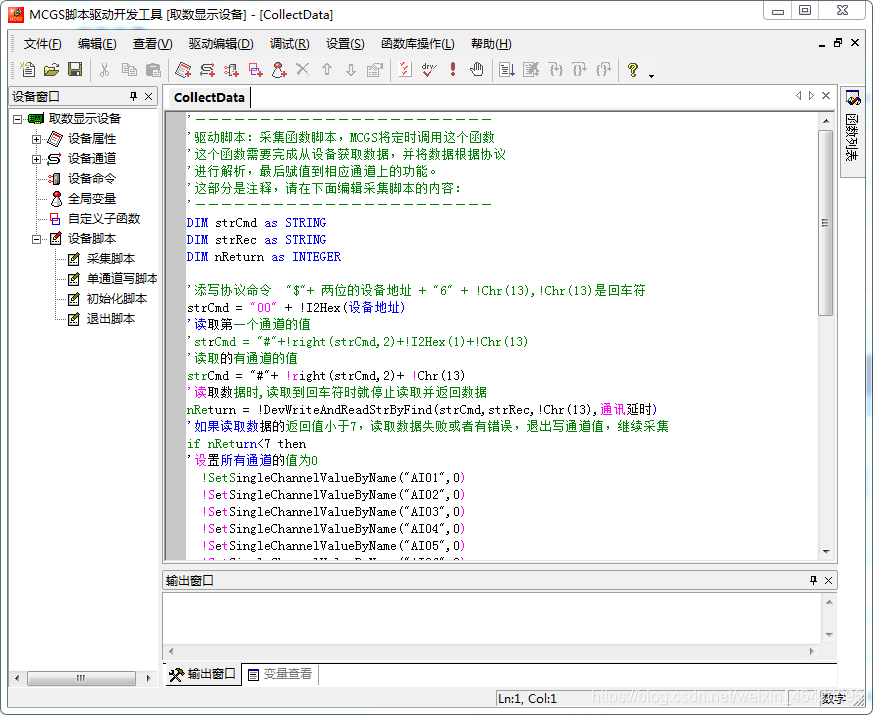Open the 驱动编辑(D) menu
This screenshot has height=715, width=873.
point(220,43)
